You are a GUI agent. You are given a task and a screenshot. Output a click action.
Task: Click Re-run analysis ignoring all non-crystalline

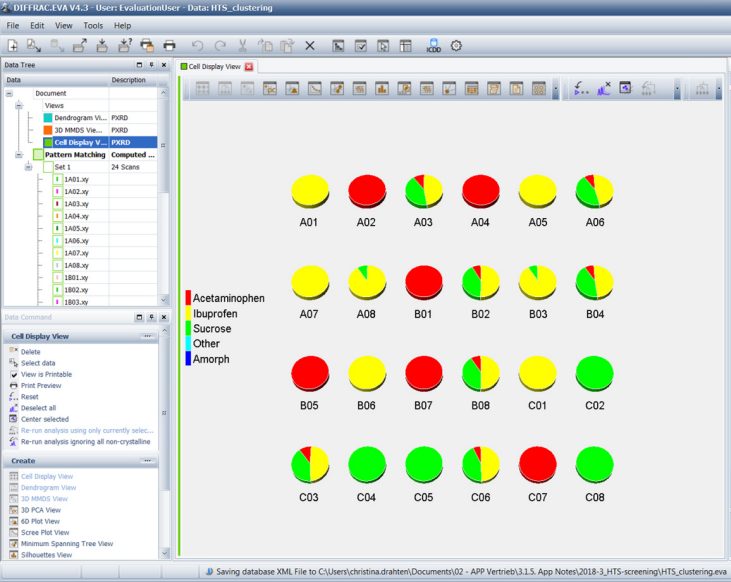87,441
